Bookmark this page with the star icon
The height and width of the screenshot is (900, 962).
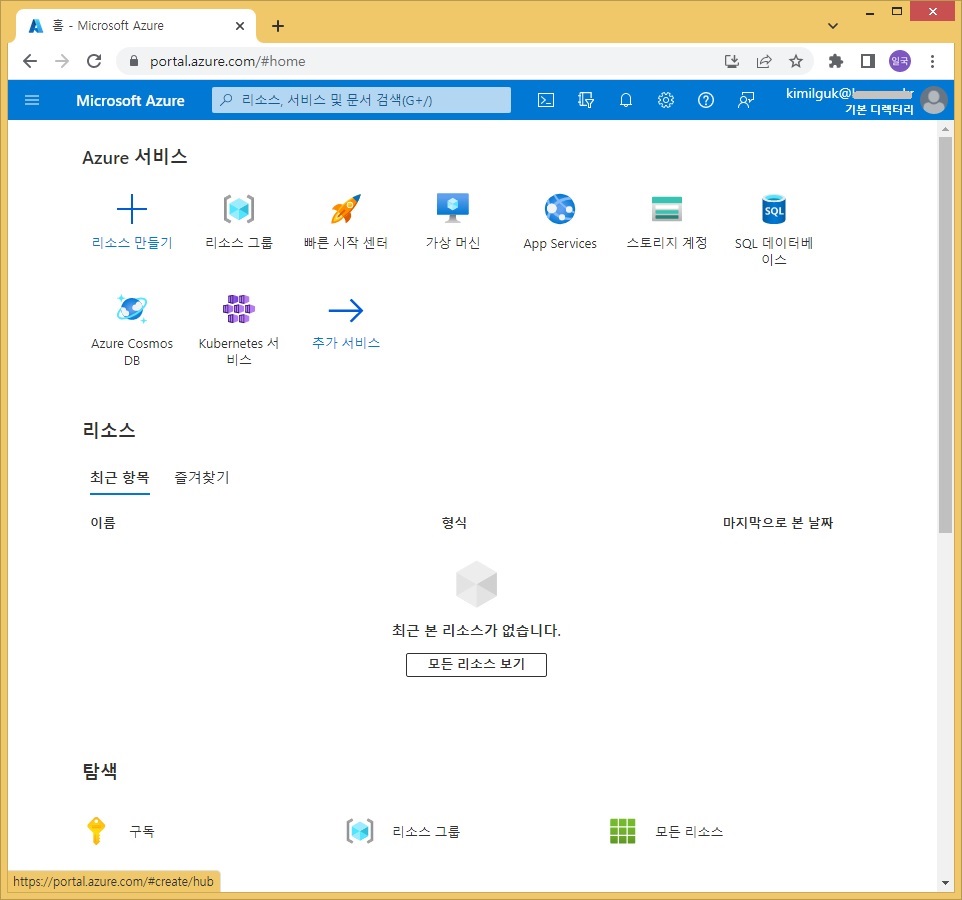click(x=796, y=61)
